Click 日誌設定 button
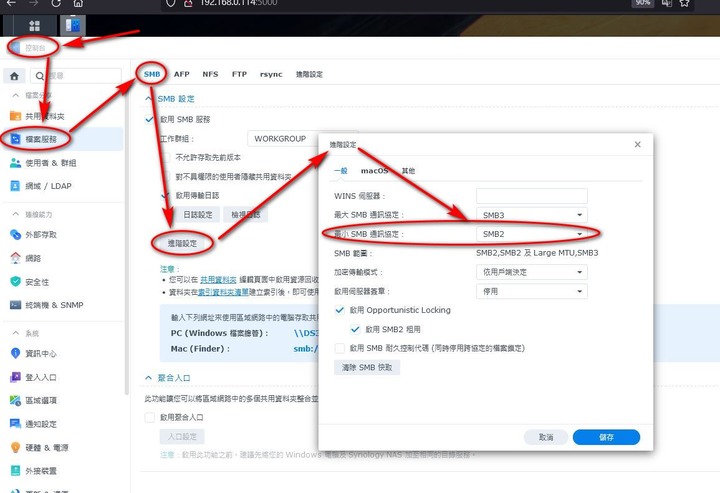720x493 pixels. [198, 214]
